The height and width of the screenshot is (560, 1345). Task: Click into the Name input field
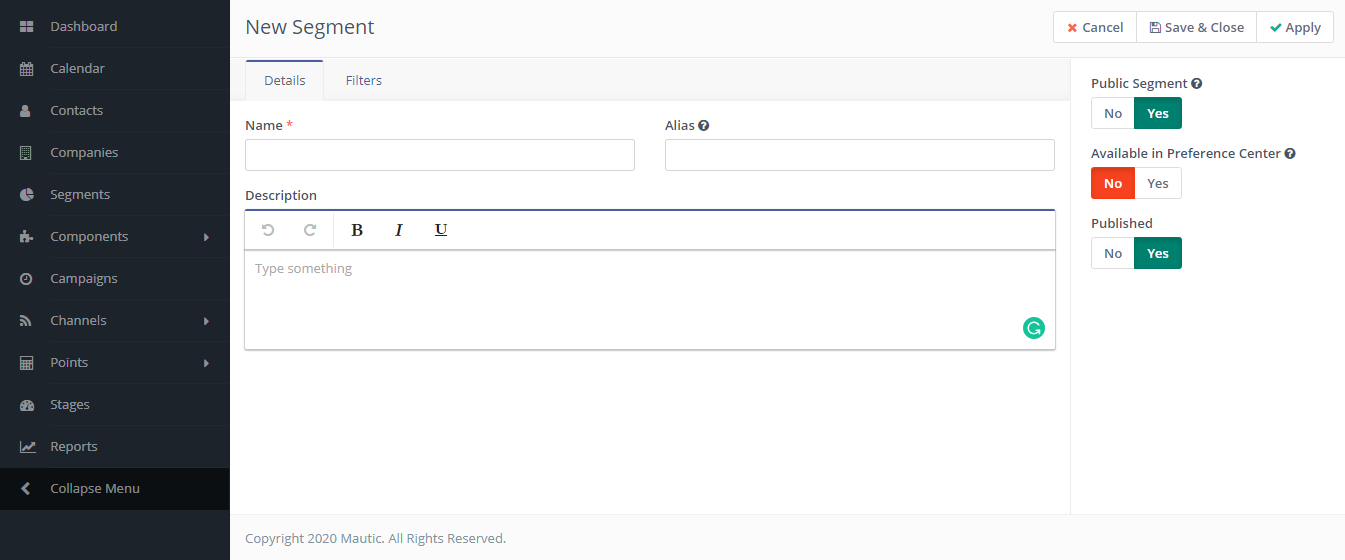coord(440,155)
